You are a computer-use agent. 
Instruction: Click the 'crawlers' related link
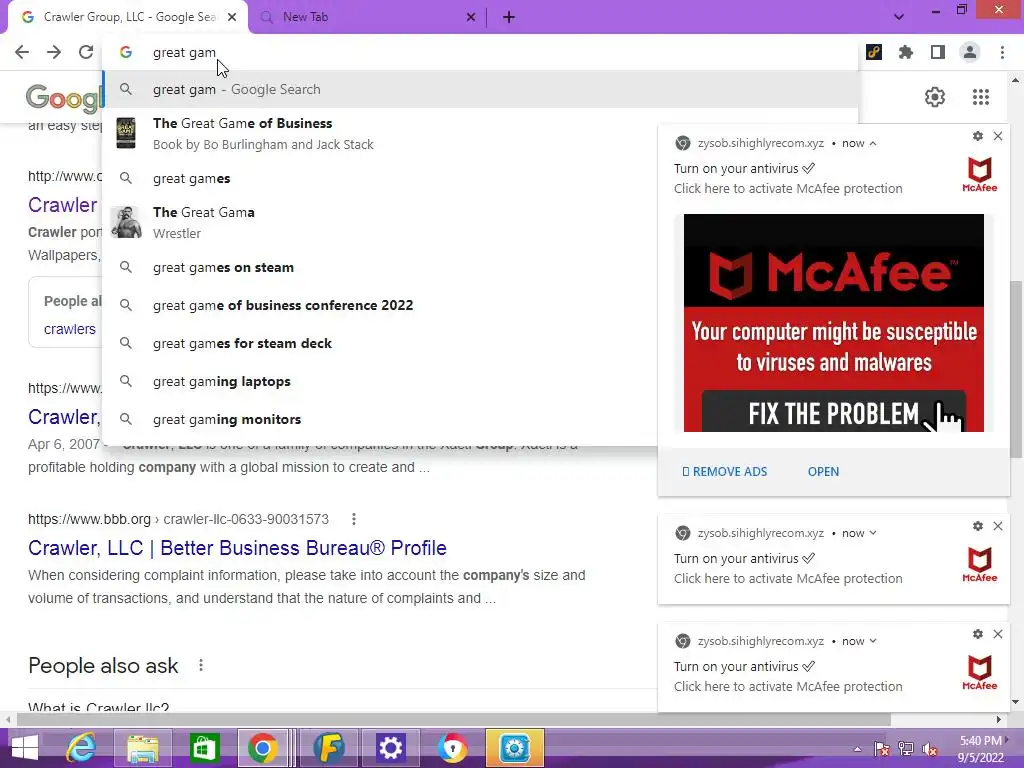pyautogui.click(x=70, y=329)
